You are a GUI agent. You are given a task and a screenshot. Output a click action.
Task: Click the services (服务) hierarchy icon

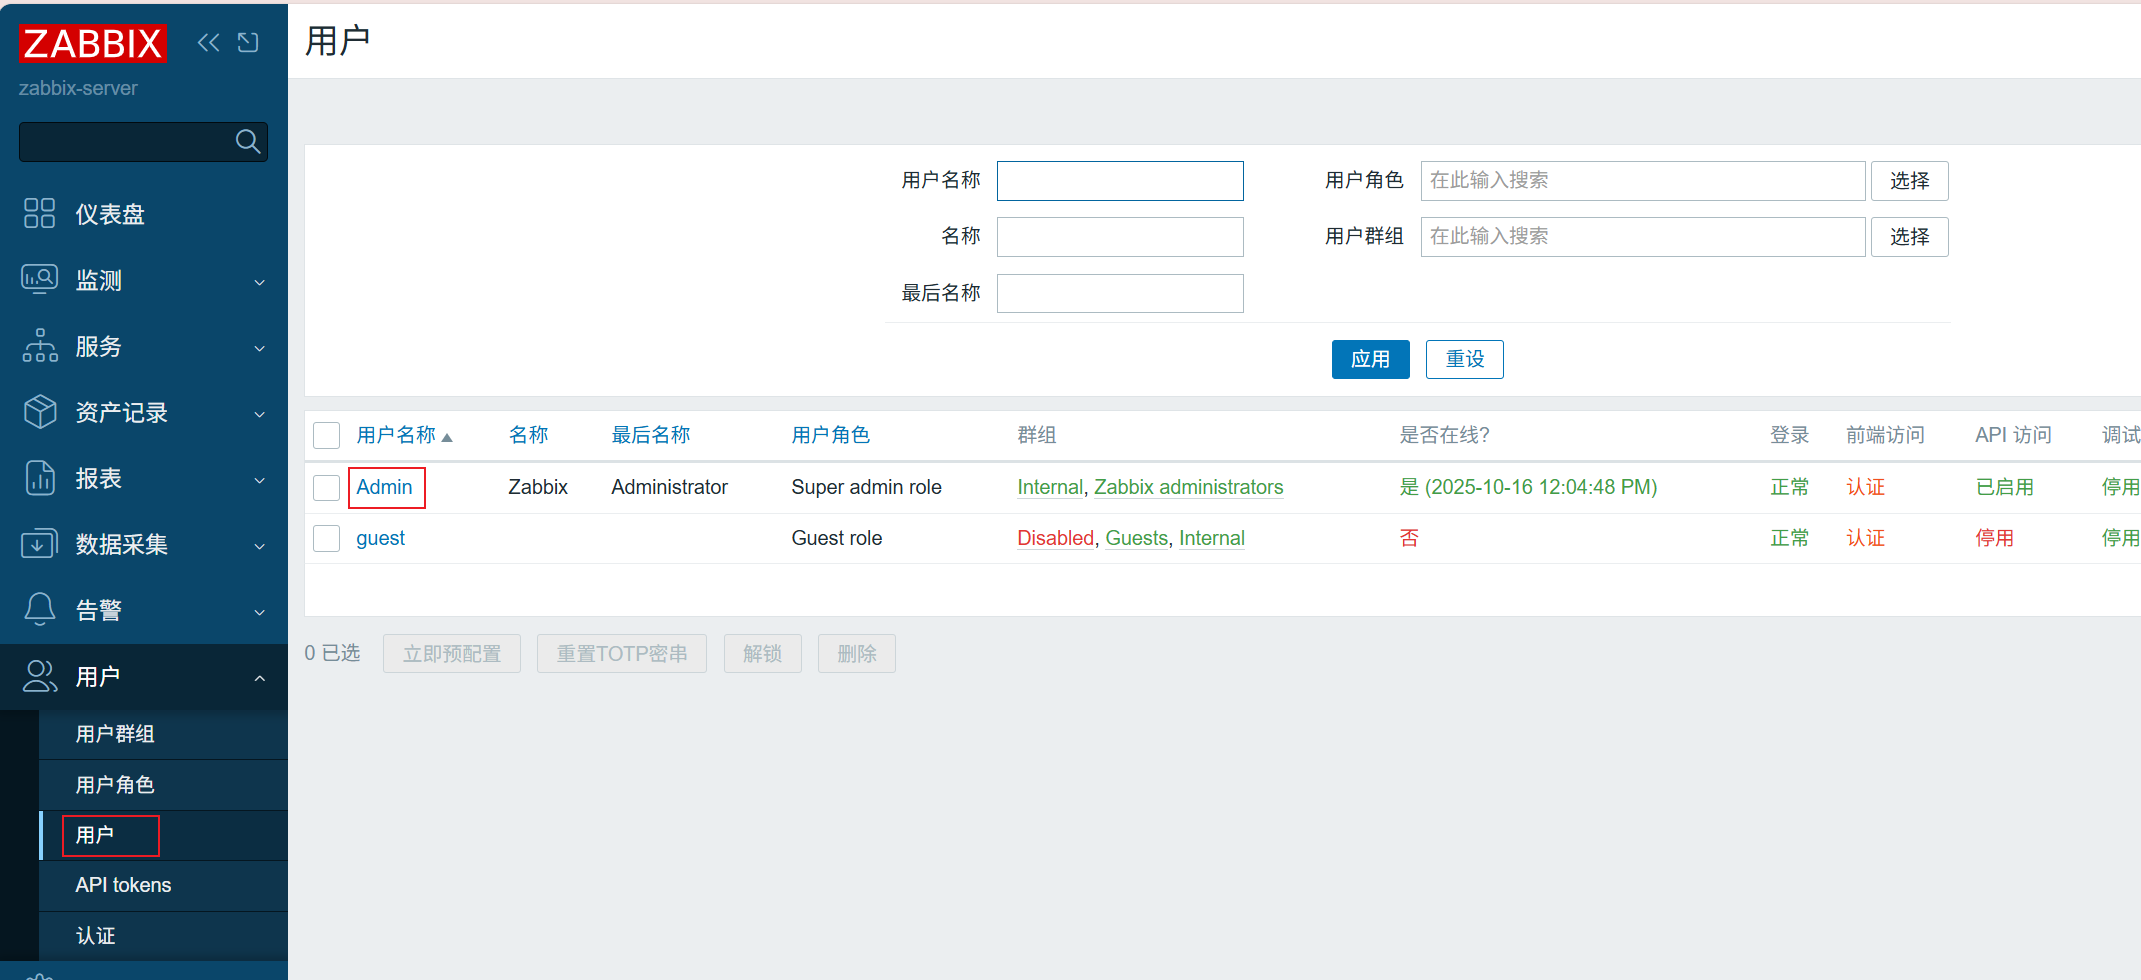click(x=39, y=346)
